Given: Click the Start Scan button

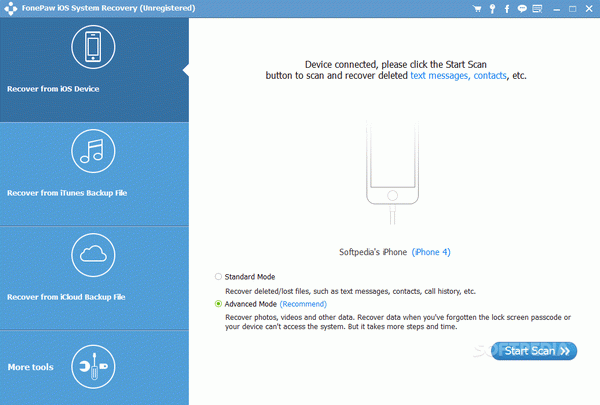Looking at the screenshot, I should coord(534,351).
